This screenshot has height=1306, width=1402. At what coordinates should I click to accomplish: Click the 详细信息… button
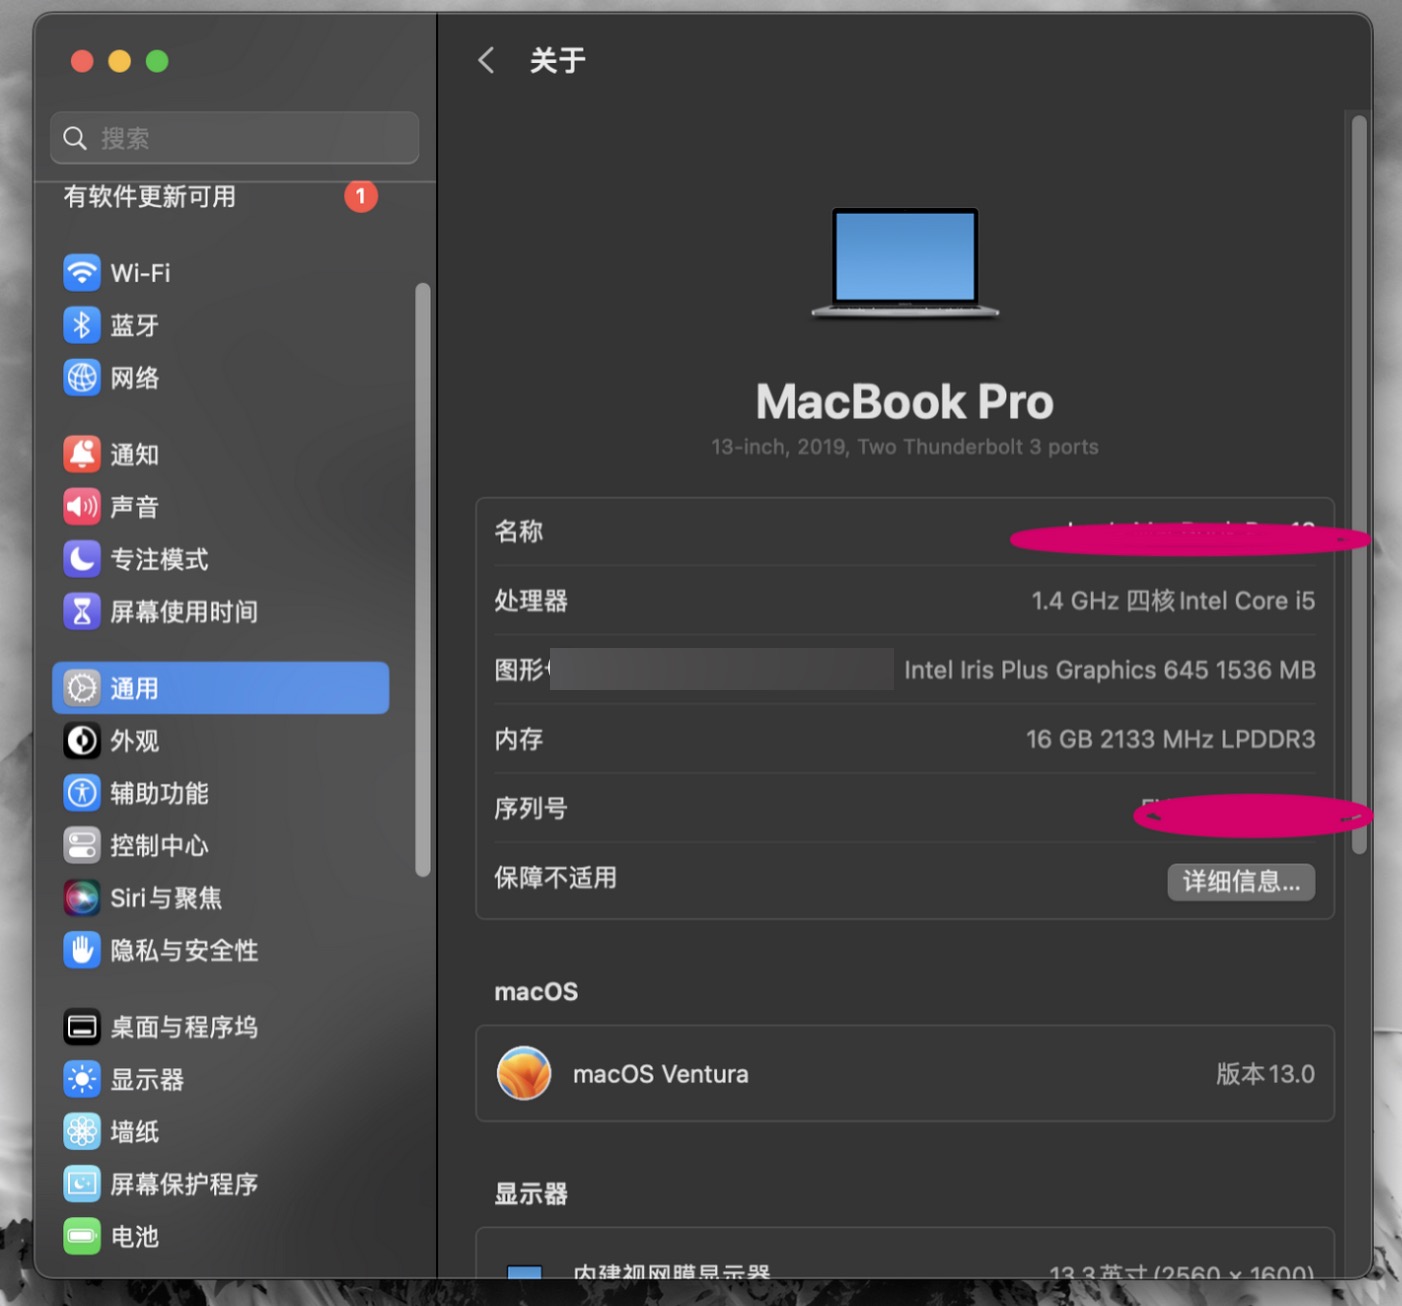click(1240, 882)
